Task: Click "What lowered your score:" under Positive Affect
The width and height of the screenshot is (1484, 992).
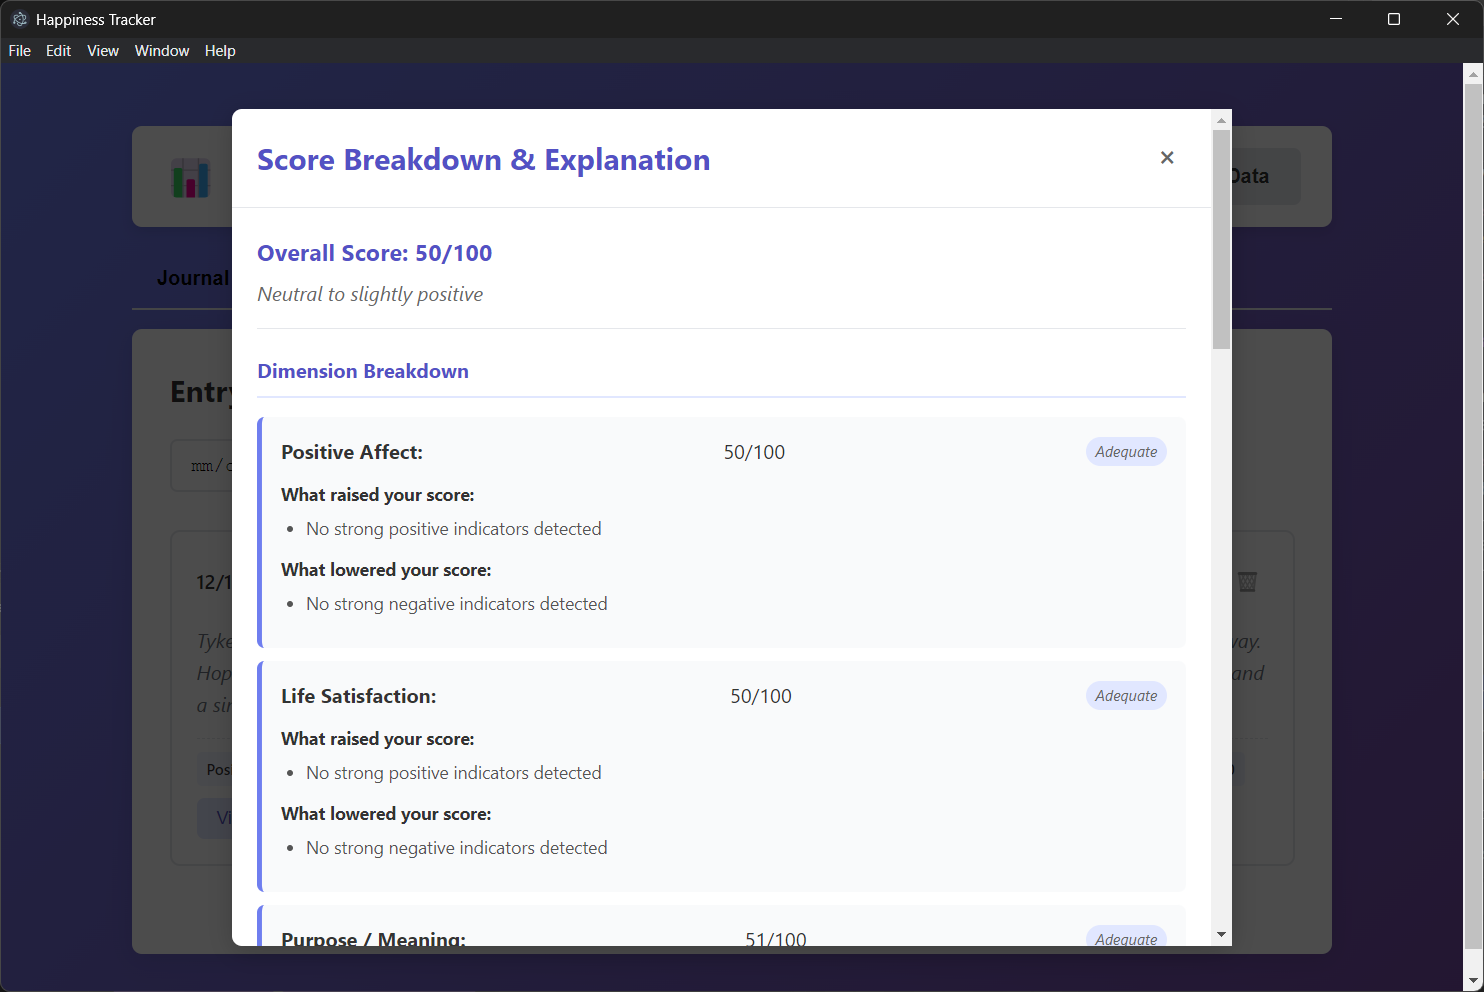Action: pyautogui.click(x=386, y=570)
